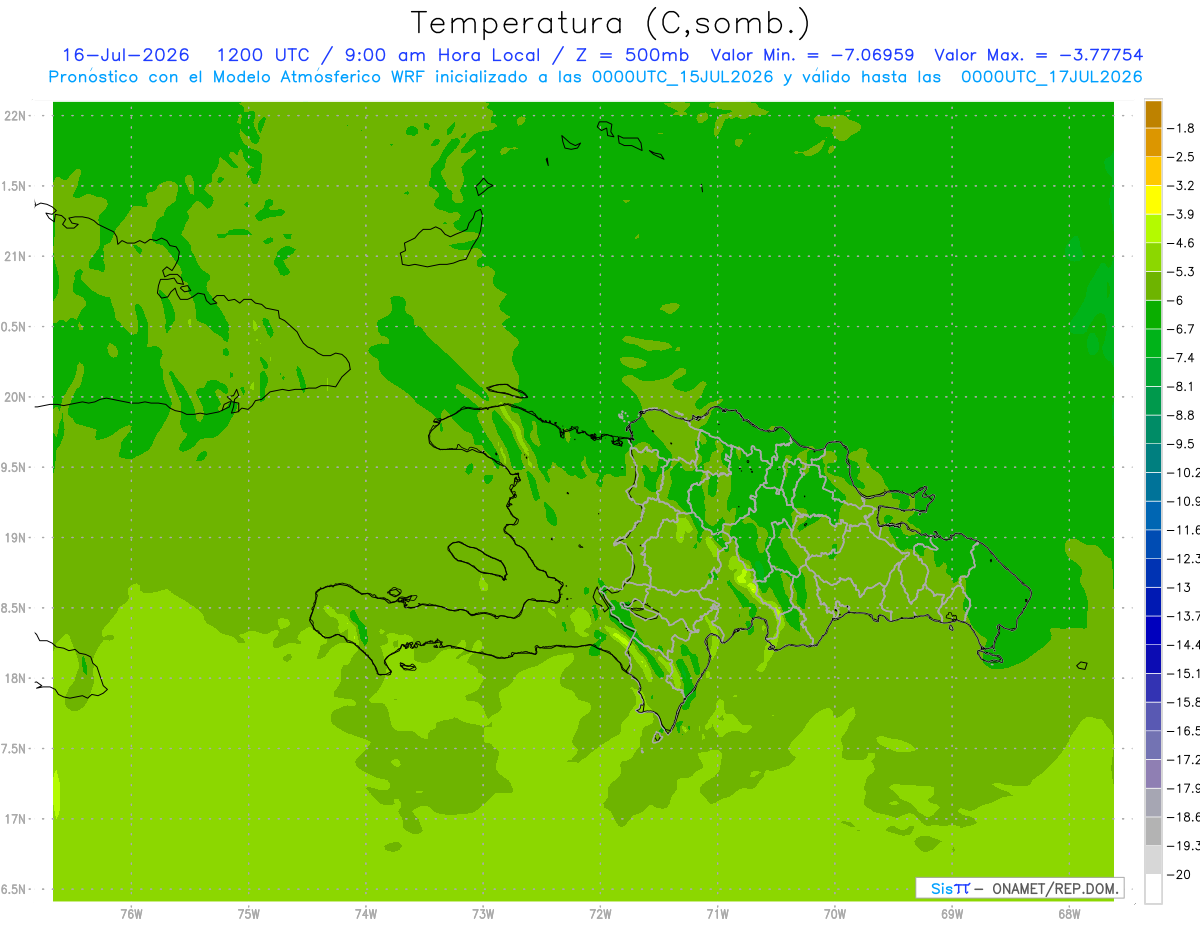The height and width of the screenshot is (927, 1200).
Task: Click the '-1.8' colorbar value
Action: pyautogui.click(x=1182, y=128)
